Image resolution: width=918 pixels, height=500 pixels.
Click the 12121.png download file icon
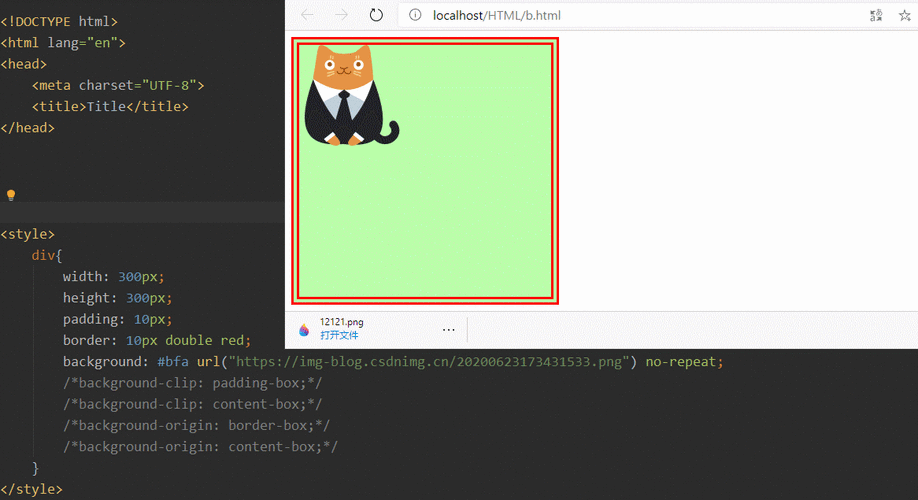[x=304, y=329]
